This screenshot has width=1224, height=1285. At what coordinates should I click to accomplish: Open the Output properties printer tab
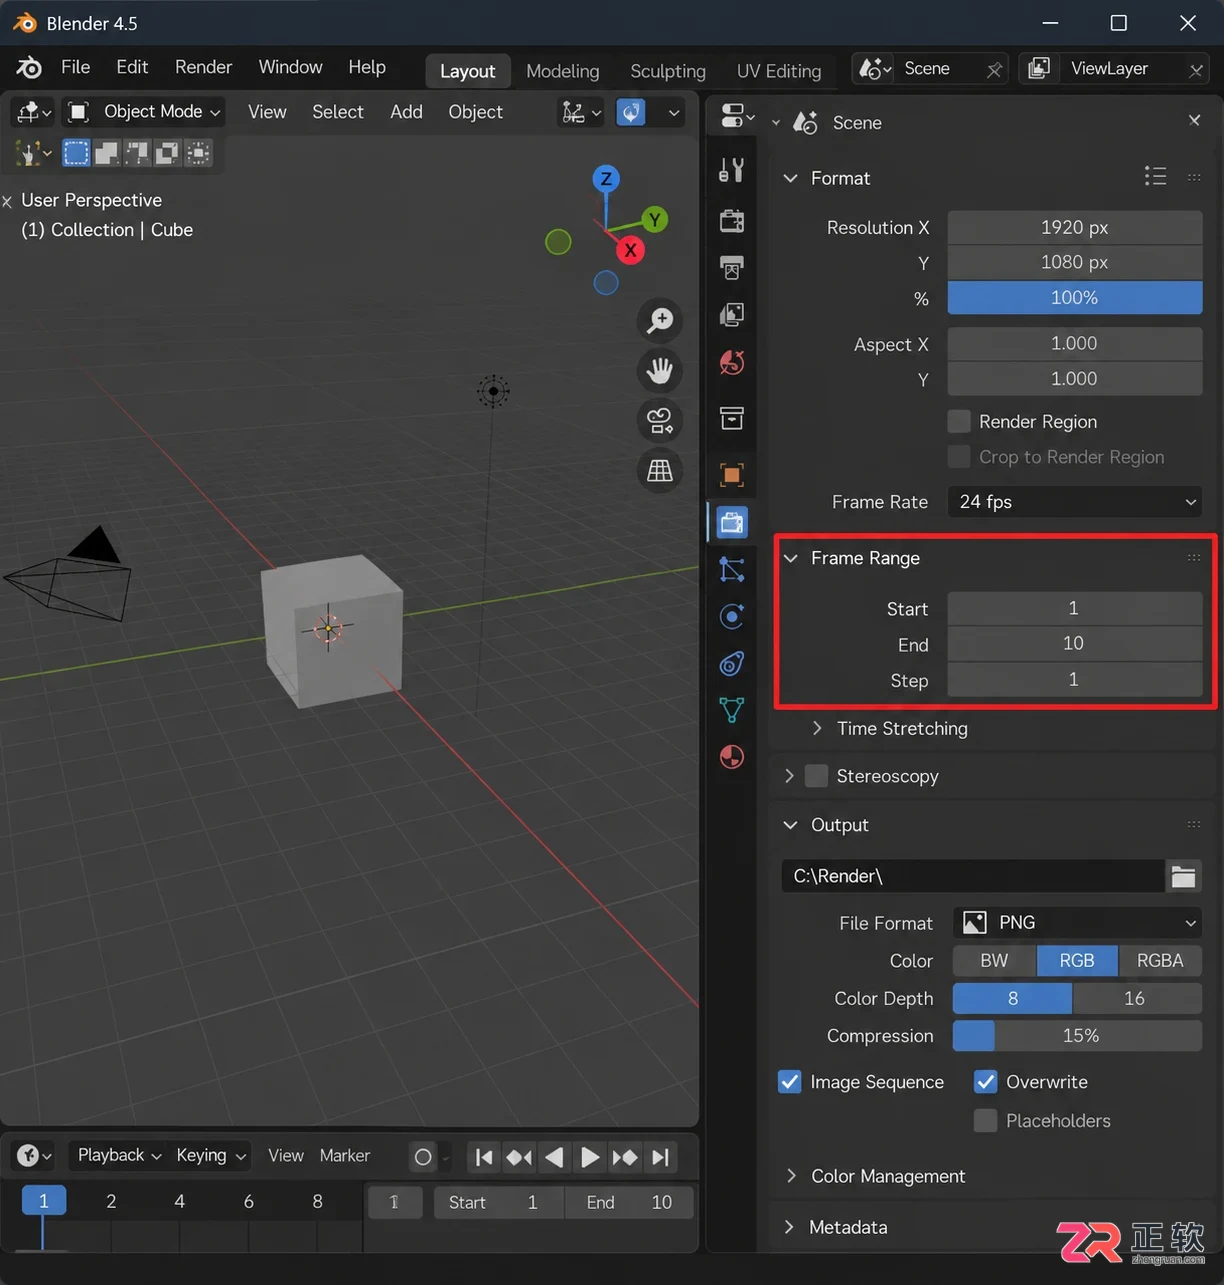(732, 267)
